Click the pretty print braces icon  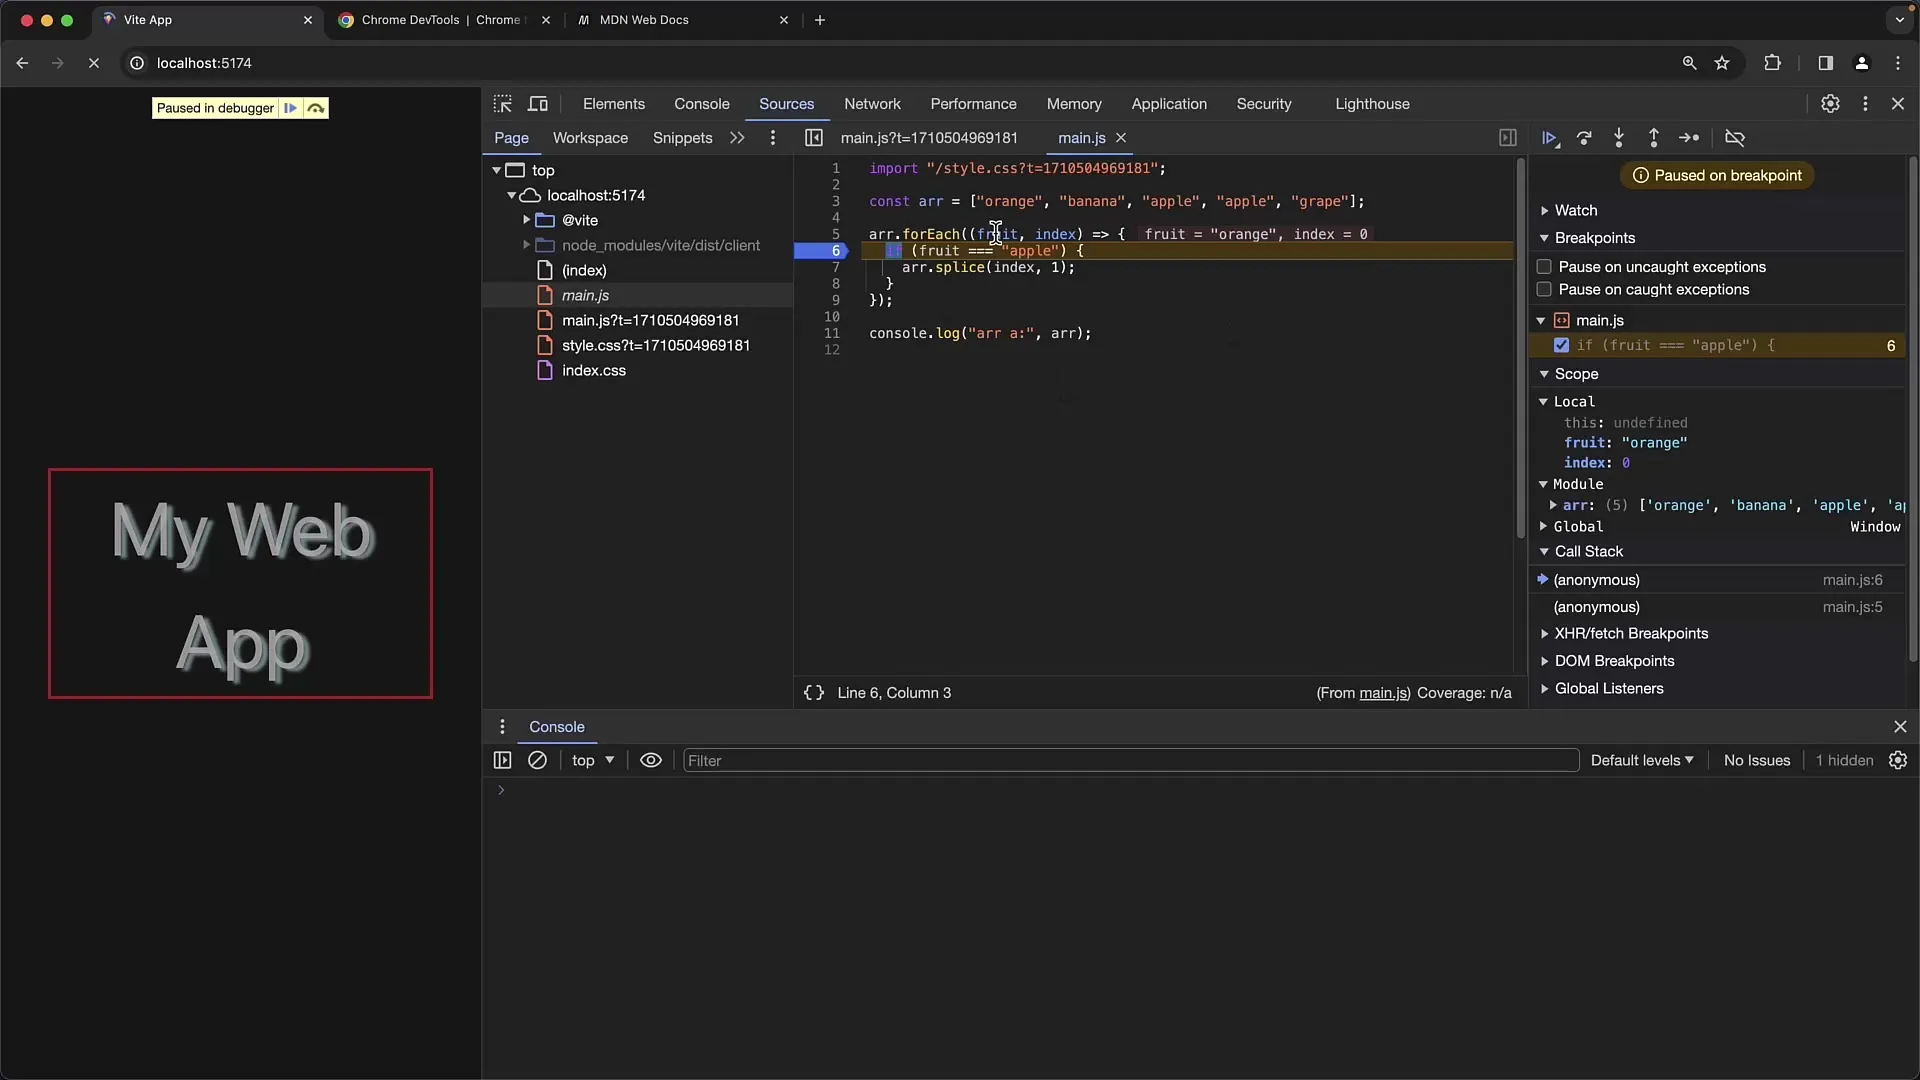point(814,693)
